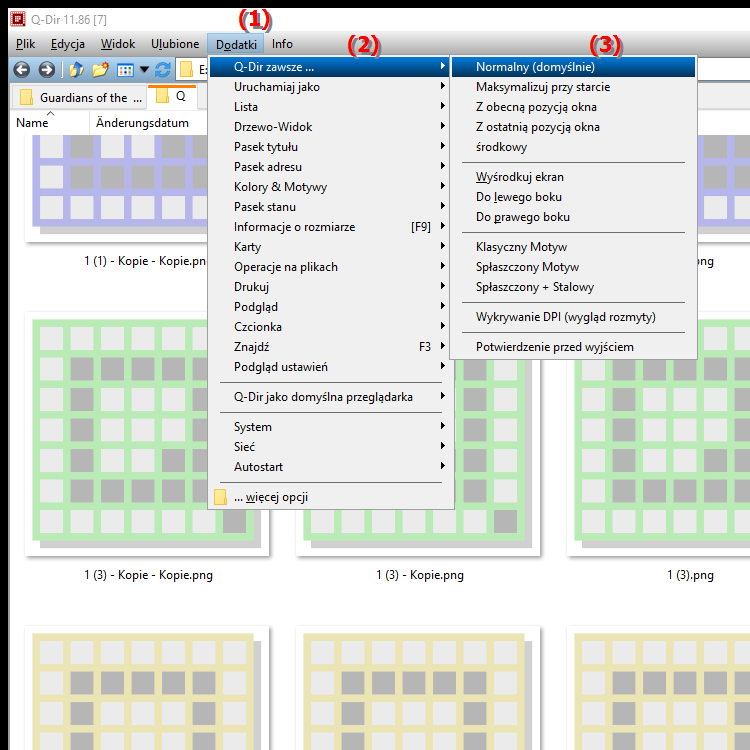The image size is (750, 750).
Task: Open the Plik menu
Action: [25, 44]
